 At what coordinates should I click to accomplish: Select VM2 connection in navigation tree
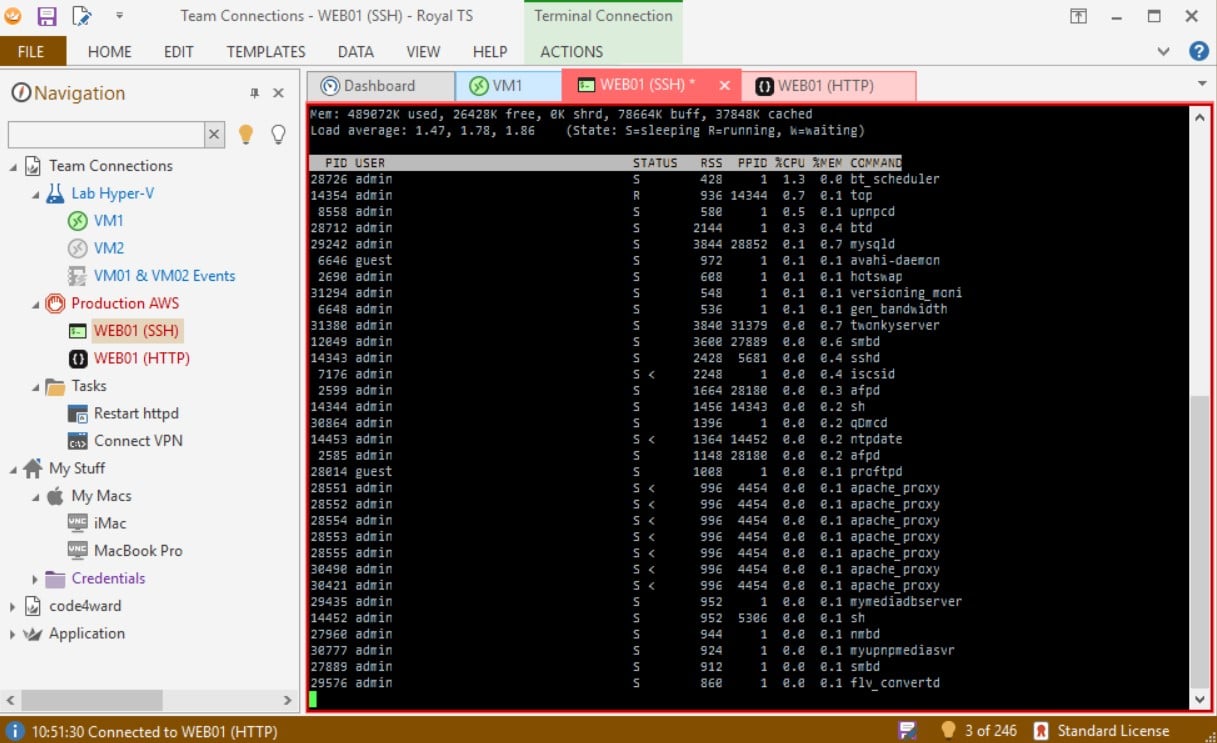108,248
